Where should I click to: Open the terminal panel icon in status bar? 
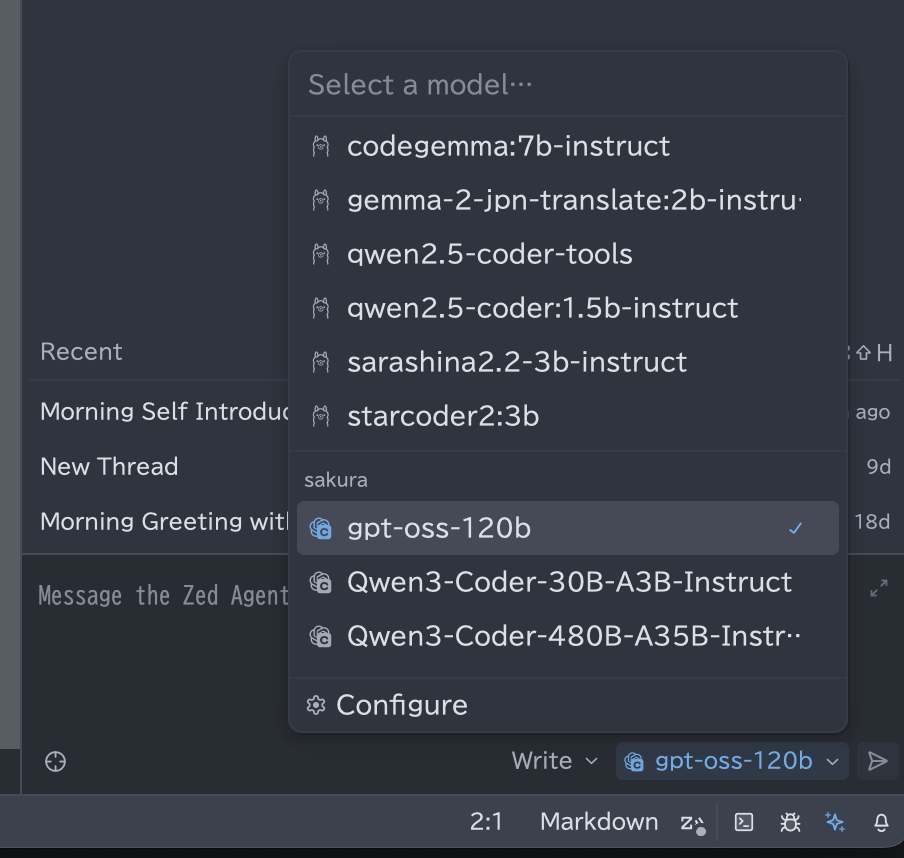click(744, 822)
